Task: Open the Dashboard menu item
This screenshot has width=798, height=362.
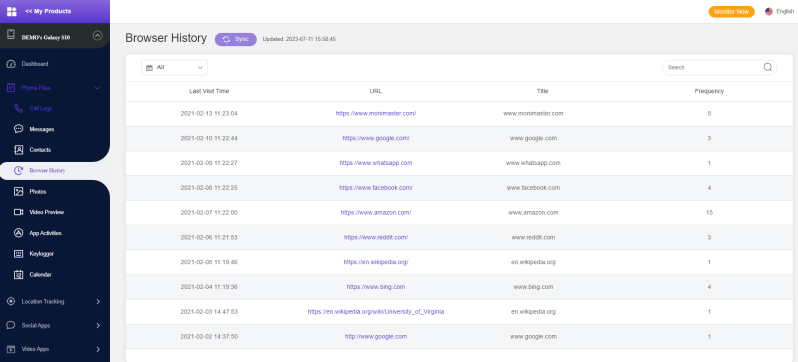Action: coord(35,64)
